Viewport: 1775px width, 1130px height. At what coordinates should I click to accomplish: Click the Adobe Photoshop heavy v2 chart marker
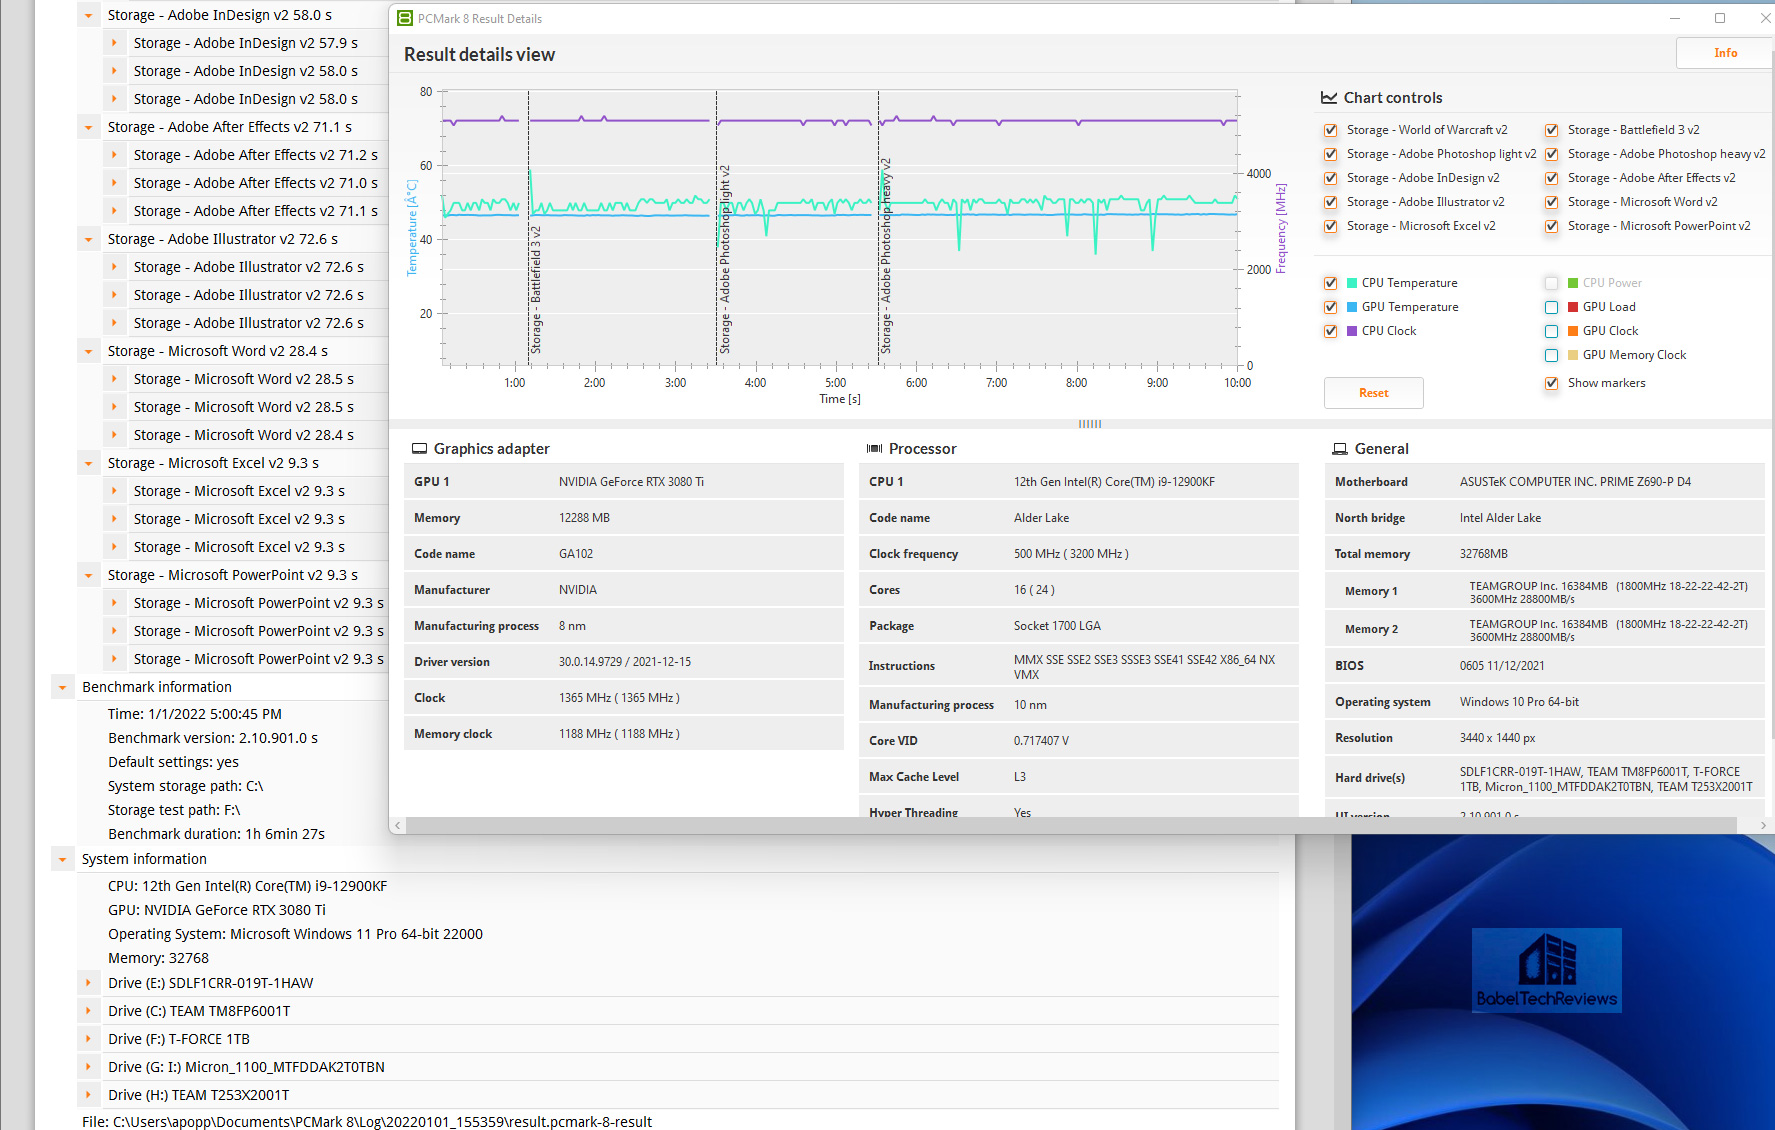pos(879,228)
